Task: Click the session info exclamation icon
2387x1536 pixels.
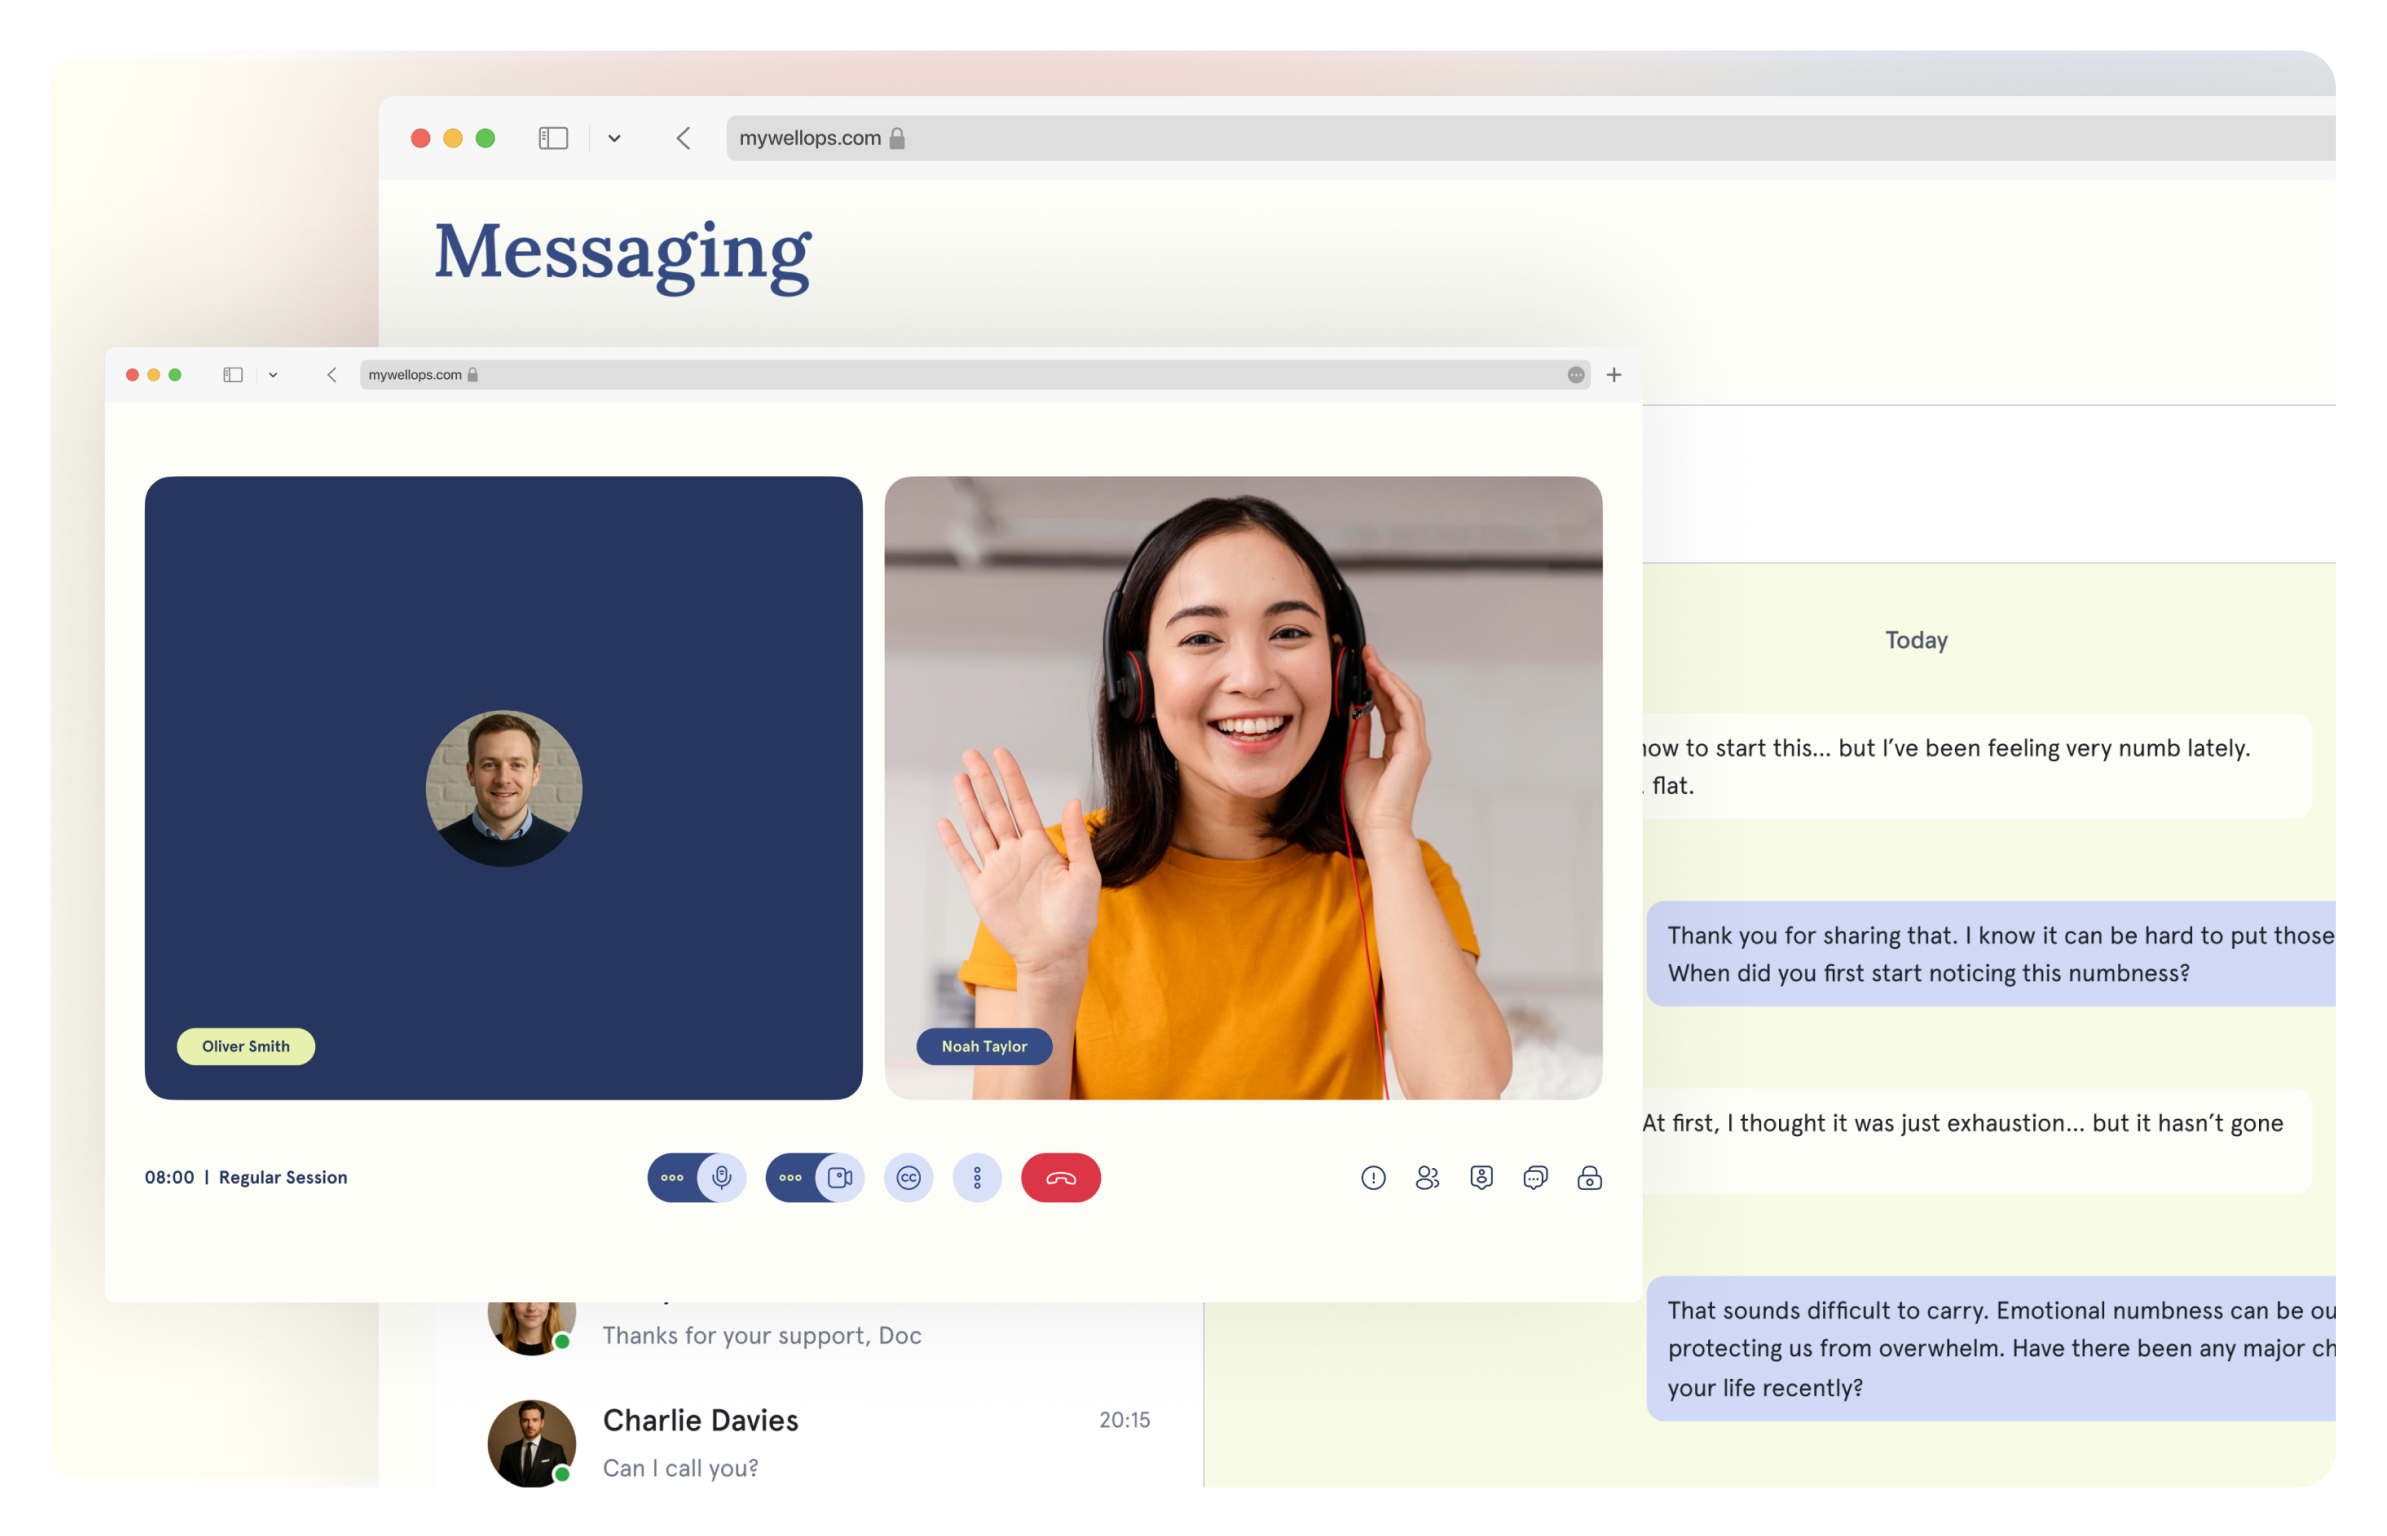Action: coord(1373,1177)
